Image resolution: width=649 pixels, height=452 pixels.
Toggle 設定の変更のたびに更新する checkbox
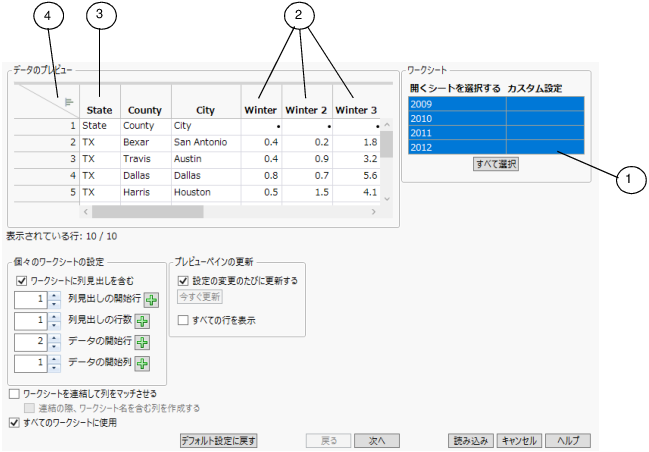point(183,281)
